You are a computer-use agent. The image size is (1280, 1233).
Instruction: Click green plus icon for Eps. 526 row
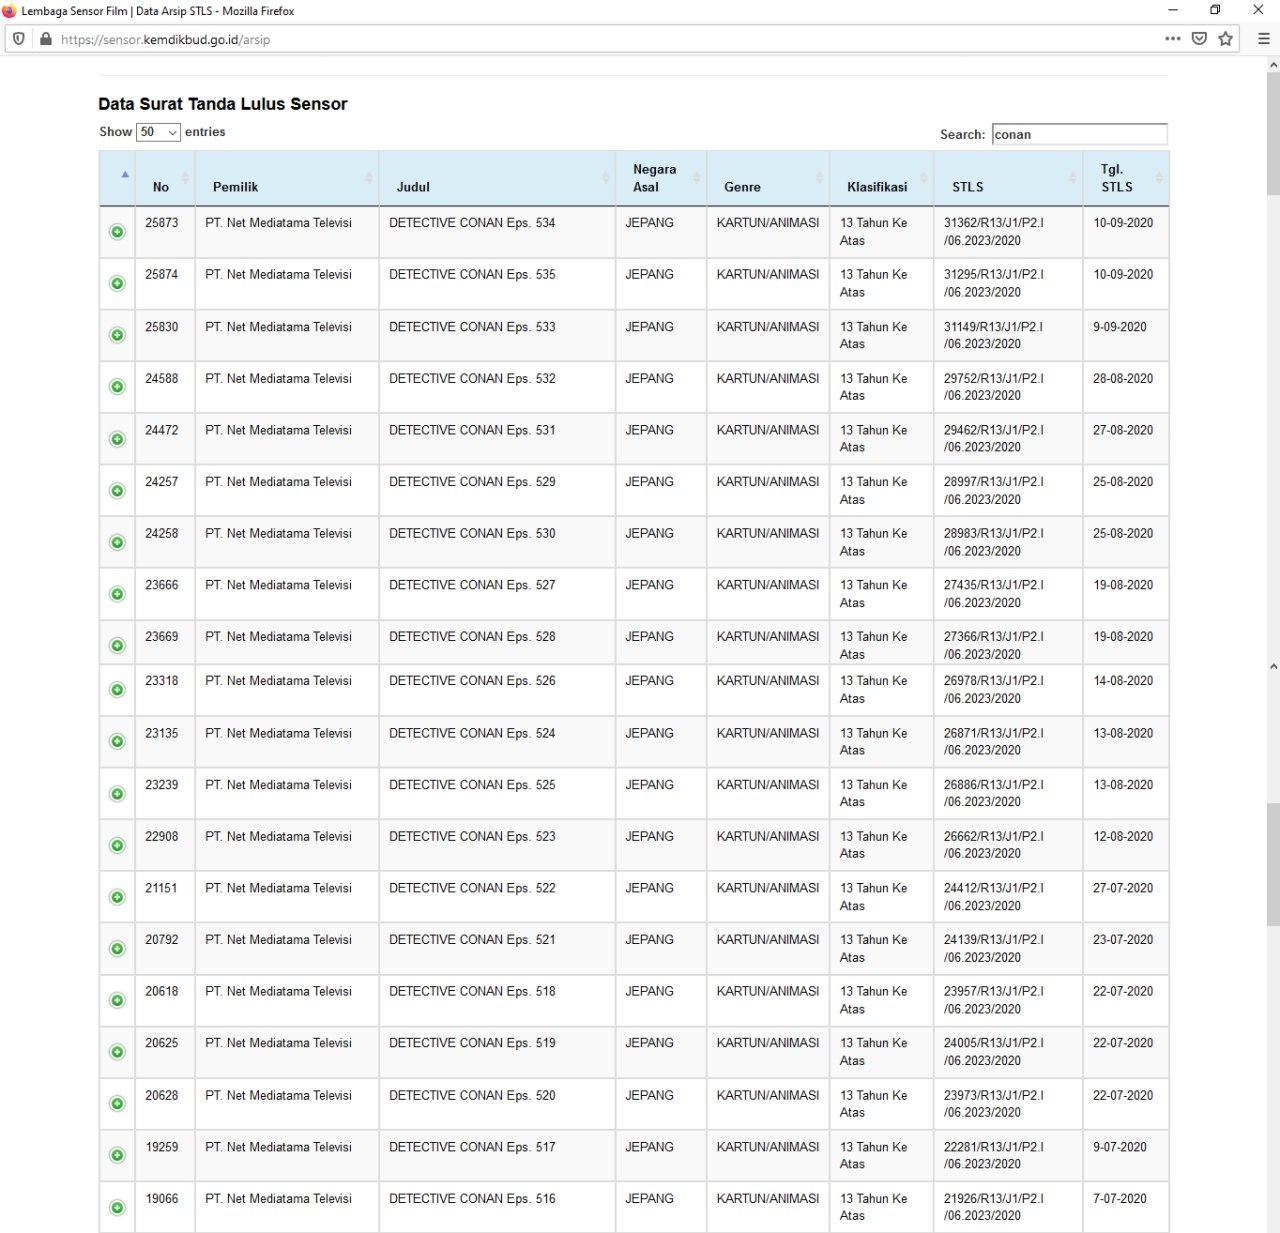(117, 690)
